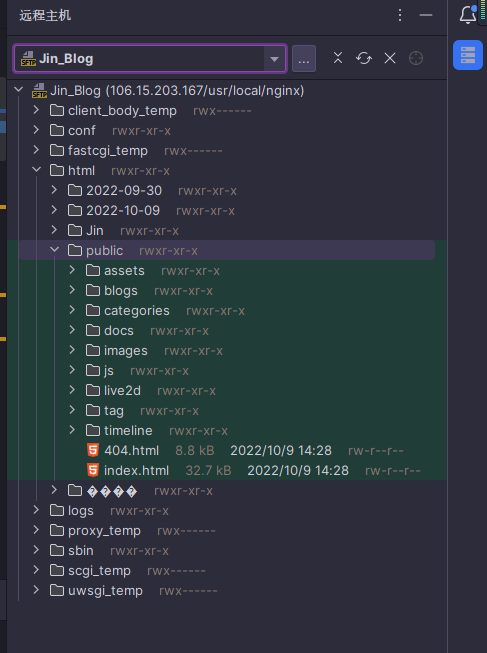Collapse the html folder chevron
Image resolution: width=487 pixels, height=653 pixels.
click(36, 170)
